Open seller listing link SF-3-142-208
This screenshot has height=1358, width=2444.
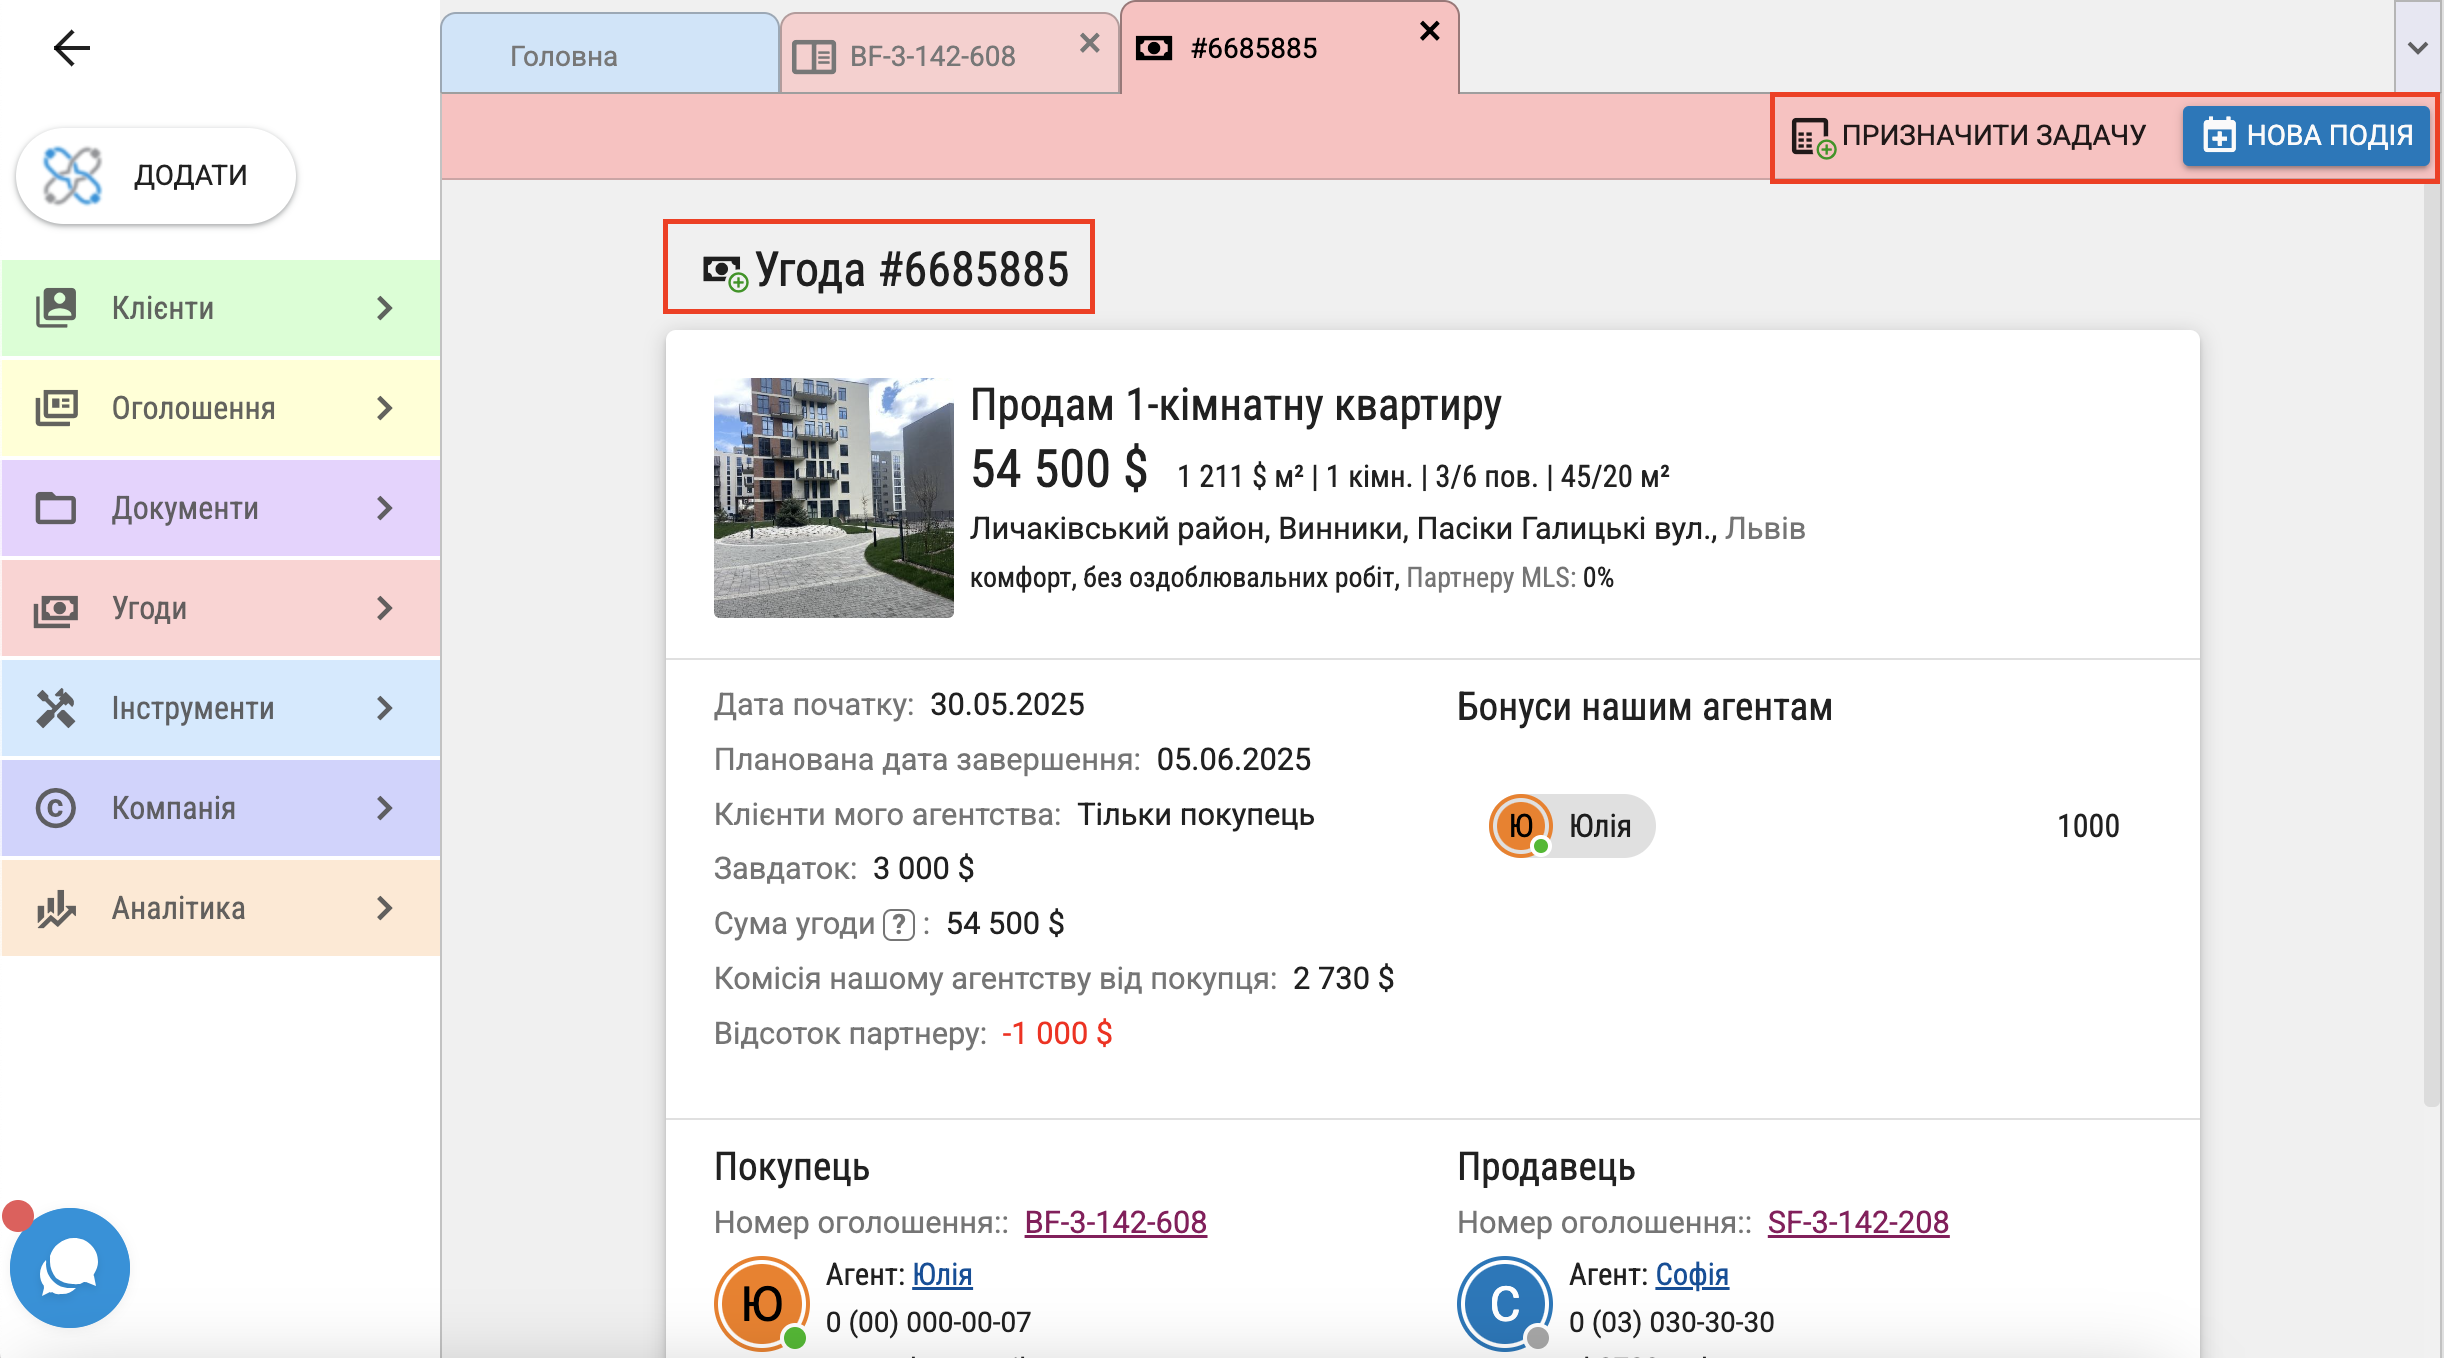1858,1222
